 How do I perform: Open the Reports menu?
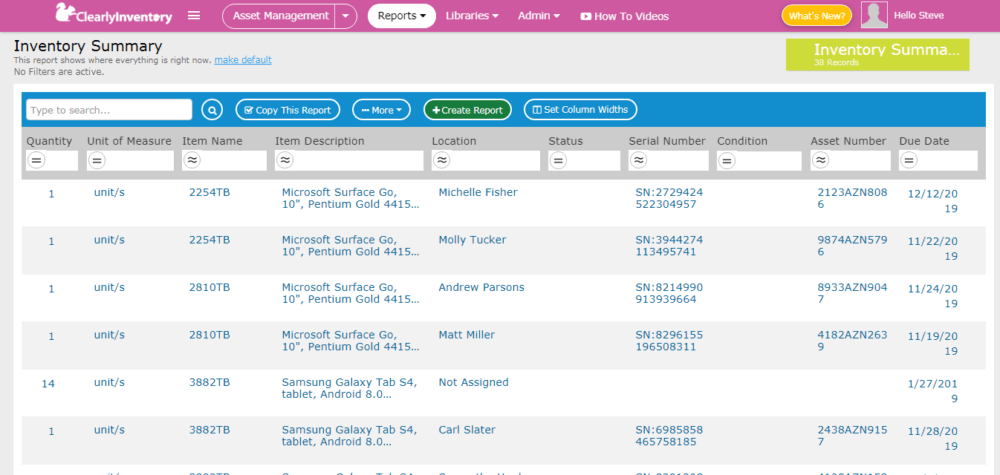pyautogui.click(x=402, y=16)
